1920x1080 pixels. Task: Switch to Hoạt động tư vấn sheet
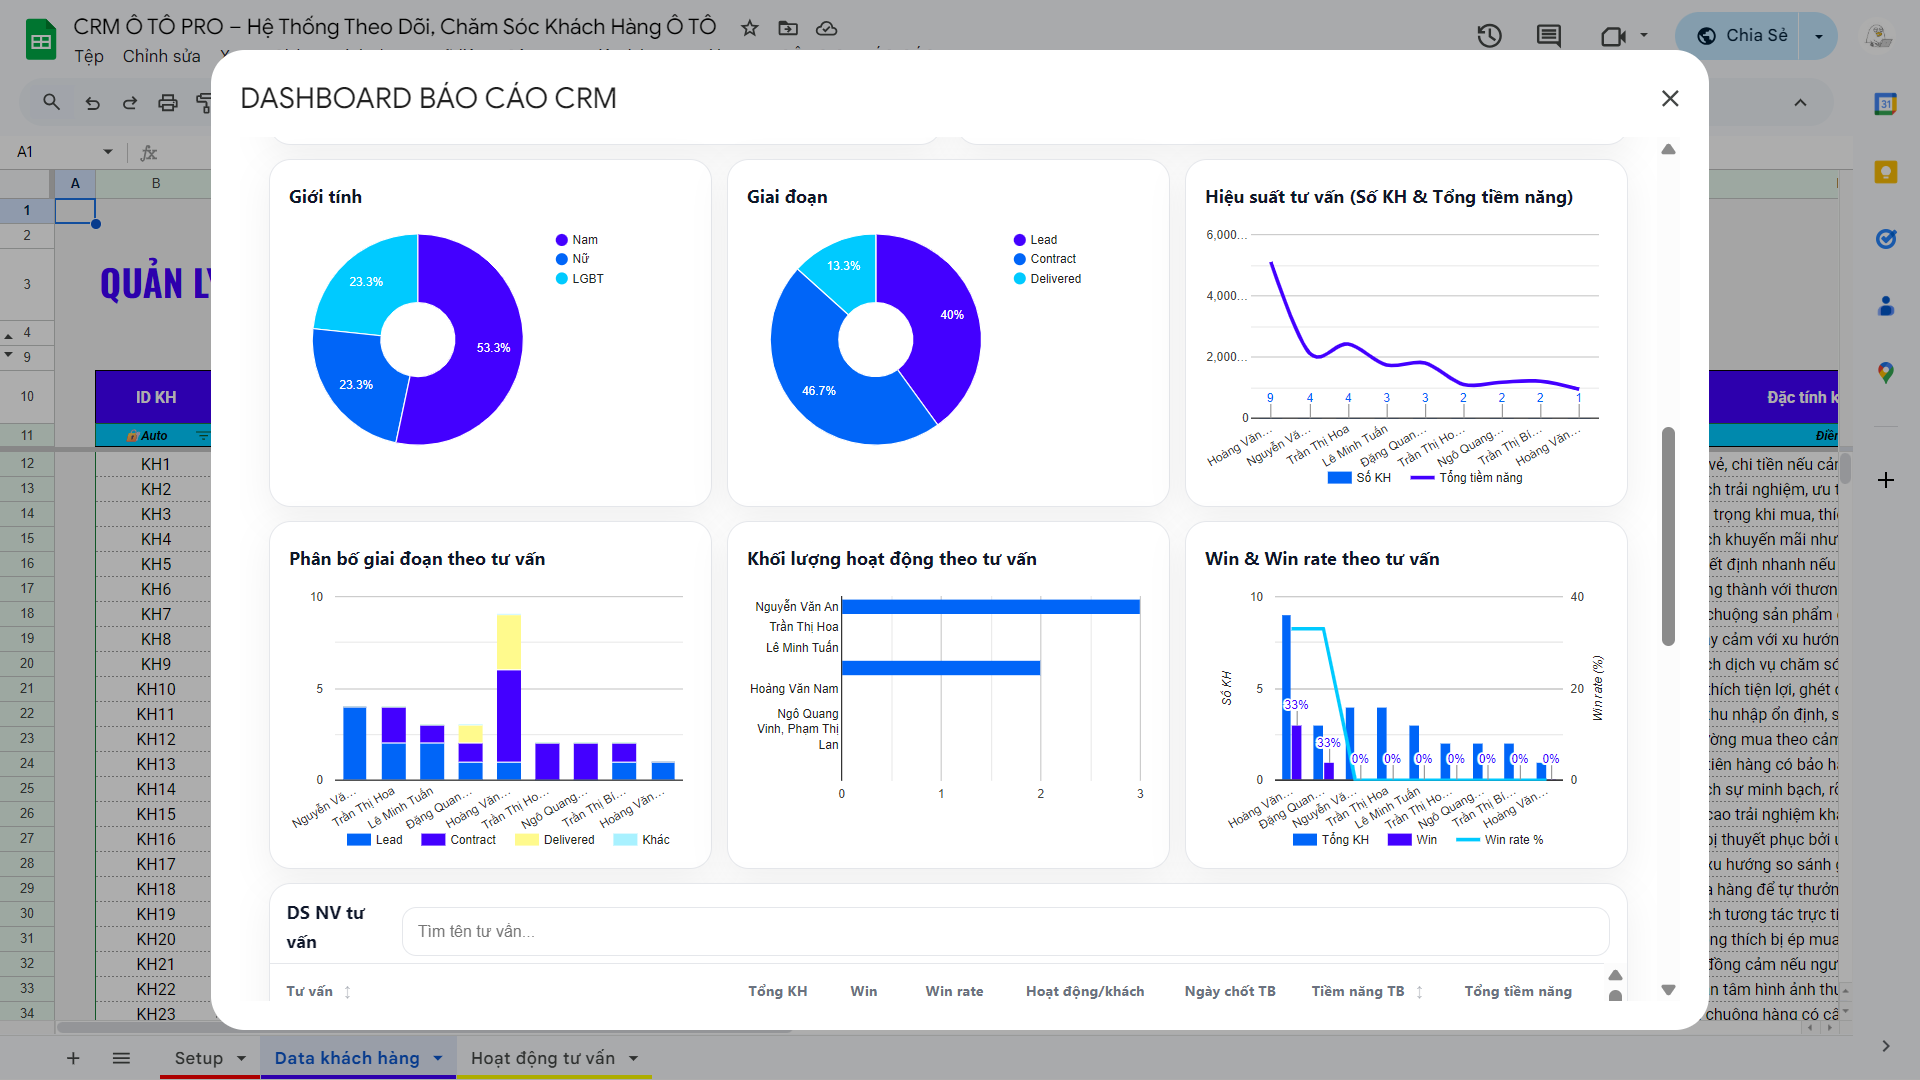(542, 1058)
